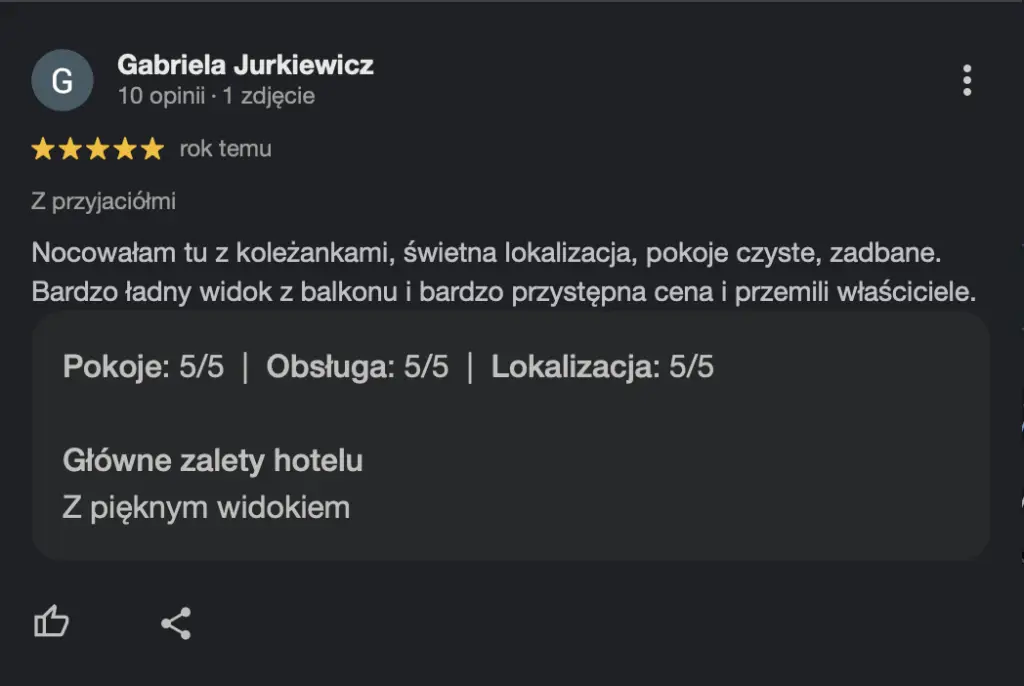The width and height of the screenshot is (1024, 686).
Task: Click the round "G" profile avatar
Action: point(62,80)
